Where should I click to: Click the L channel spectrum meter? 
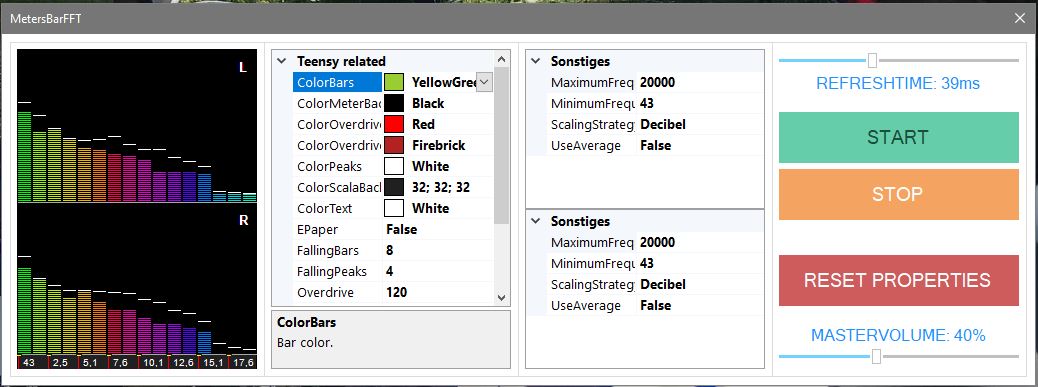tap(137, 126)
